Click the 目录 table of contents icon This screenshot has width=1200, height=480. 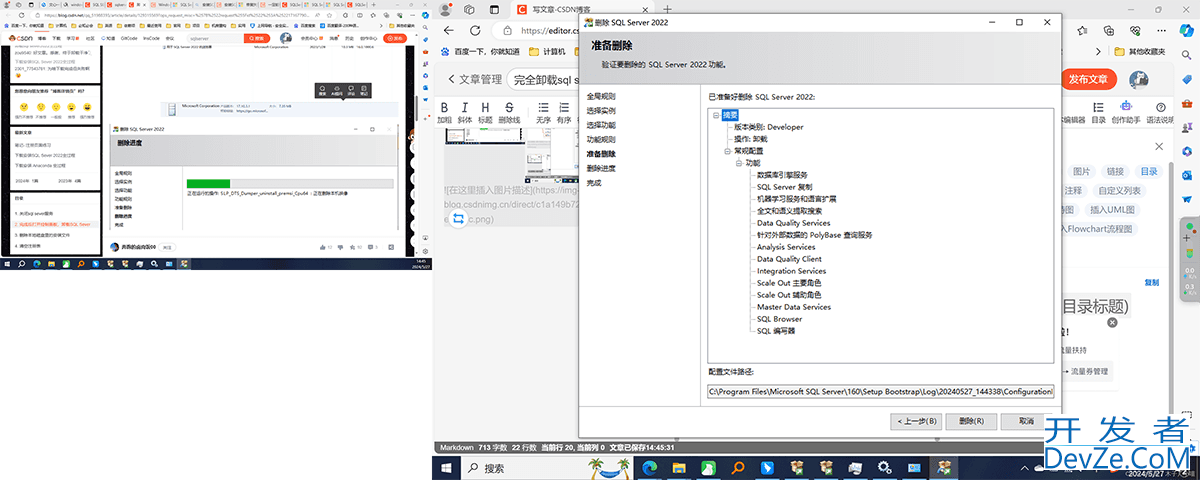1099,112
